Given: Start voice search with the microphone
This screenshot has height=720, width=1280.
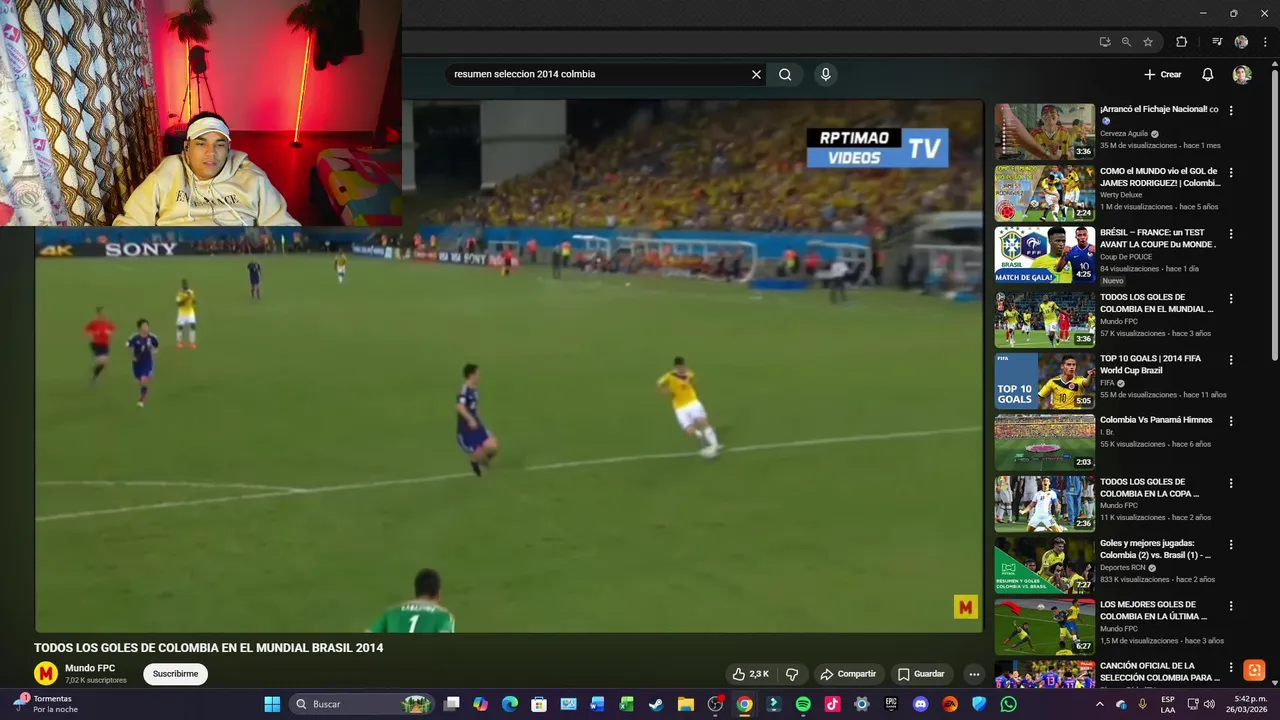Looking at the screenshot, I should [x=825, y=74].
